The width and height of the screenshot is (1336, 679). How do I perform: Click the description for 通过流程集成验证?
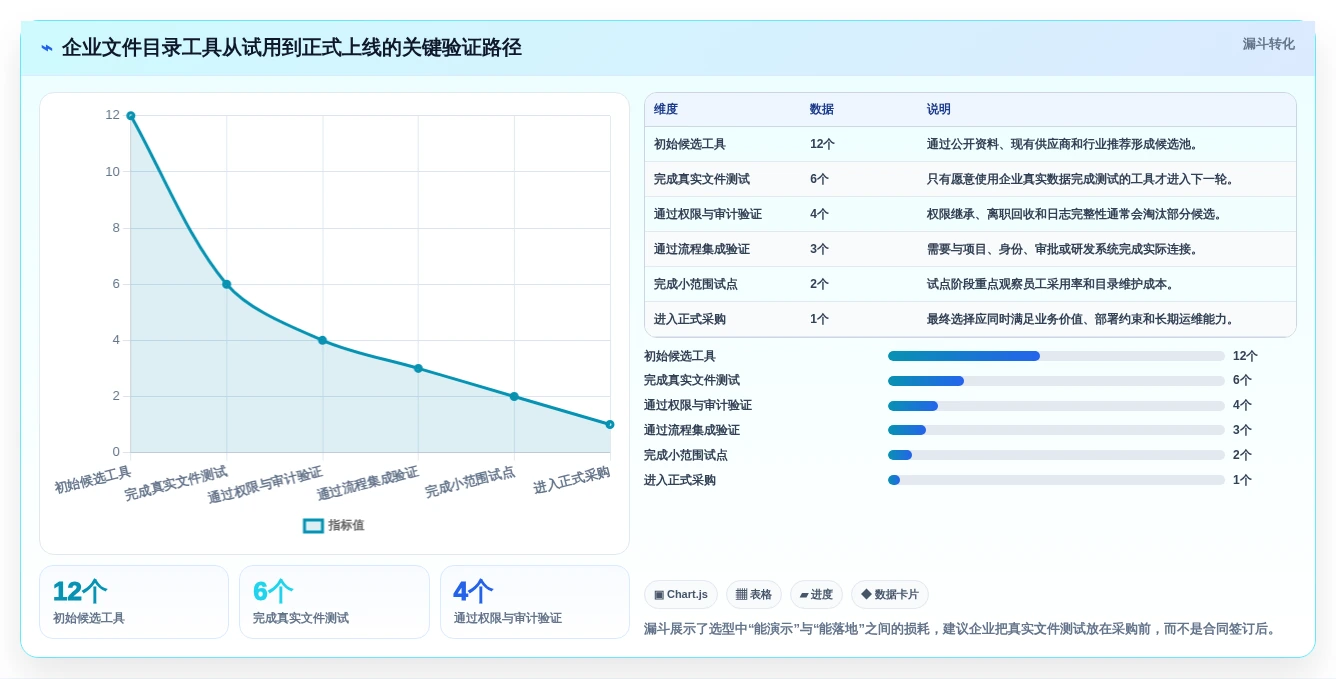coord(1063,249)
